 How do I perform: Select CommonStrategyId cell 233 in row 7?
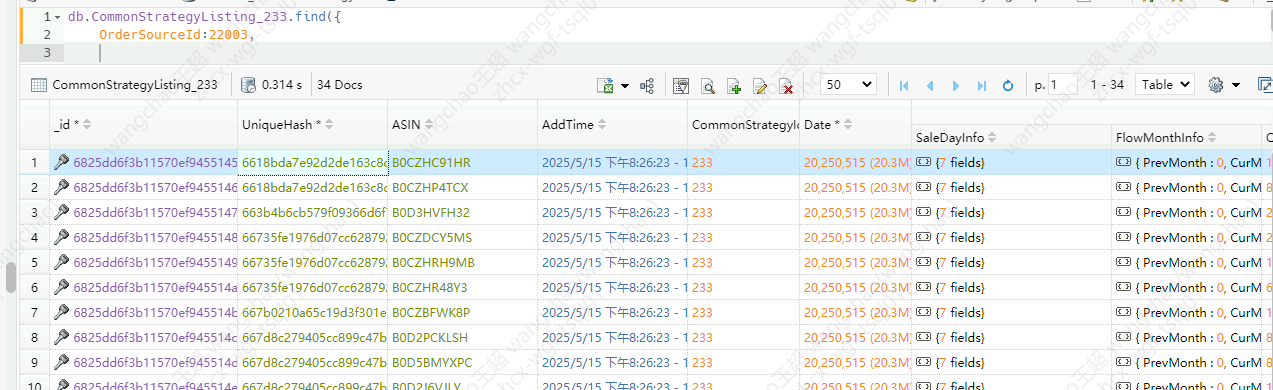[x=745, y=312]
